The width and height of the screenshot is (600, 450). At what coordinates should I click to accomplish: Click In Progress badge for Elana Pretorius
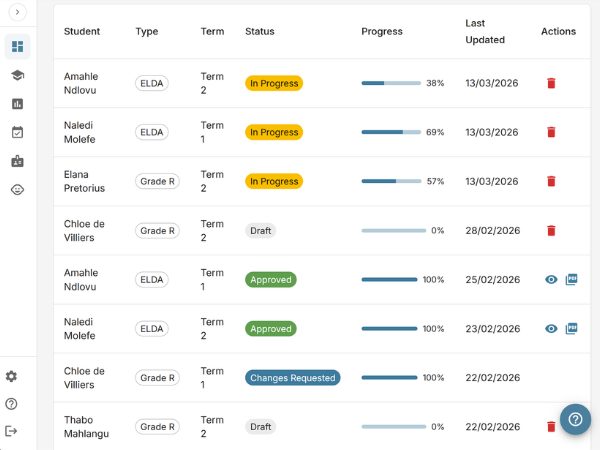274,181
